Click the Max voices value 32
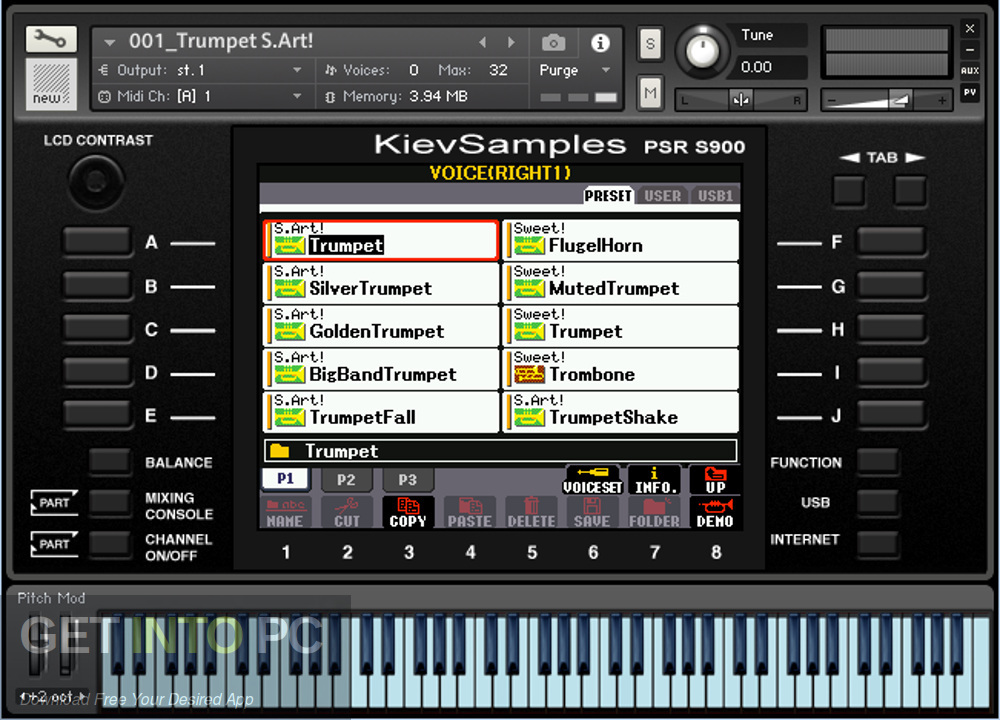The image size is (1000, 720). point(498,70)
